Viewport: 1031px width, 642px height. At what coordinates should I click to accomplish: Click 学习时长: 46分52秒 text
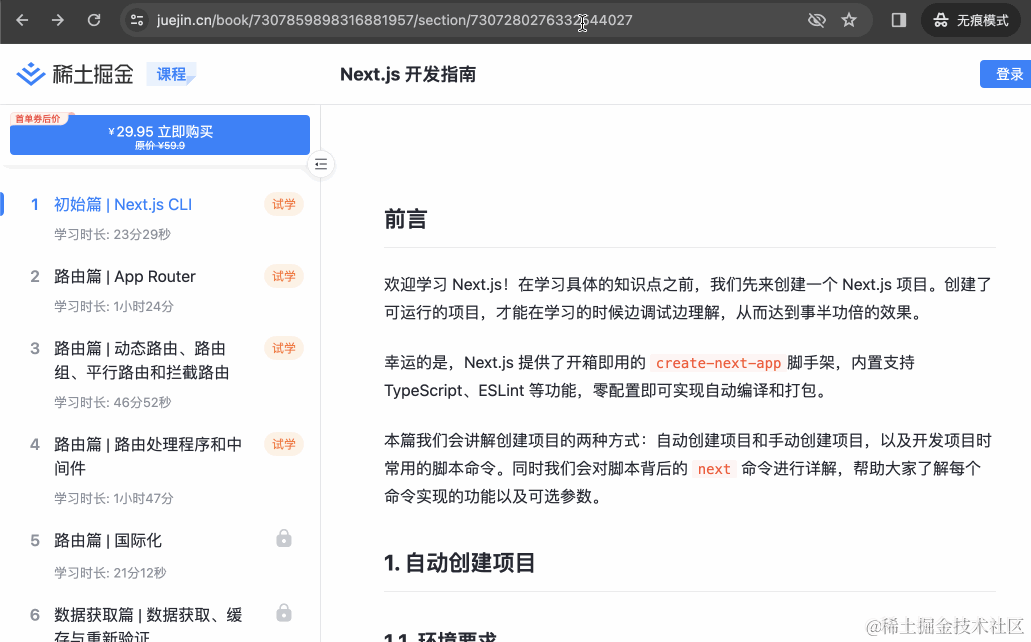(x=112, y=403)
